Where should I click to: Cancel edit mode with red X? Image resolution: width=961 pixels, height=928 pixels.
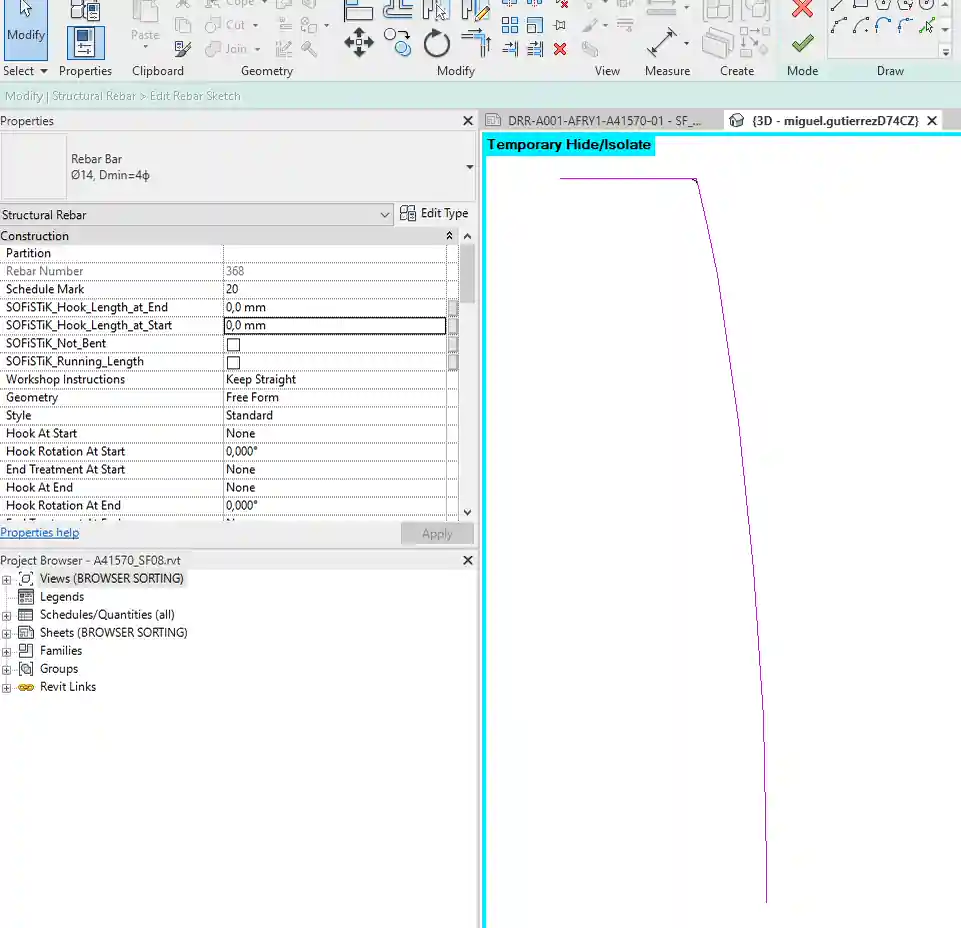tap(802, 9)
